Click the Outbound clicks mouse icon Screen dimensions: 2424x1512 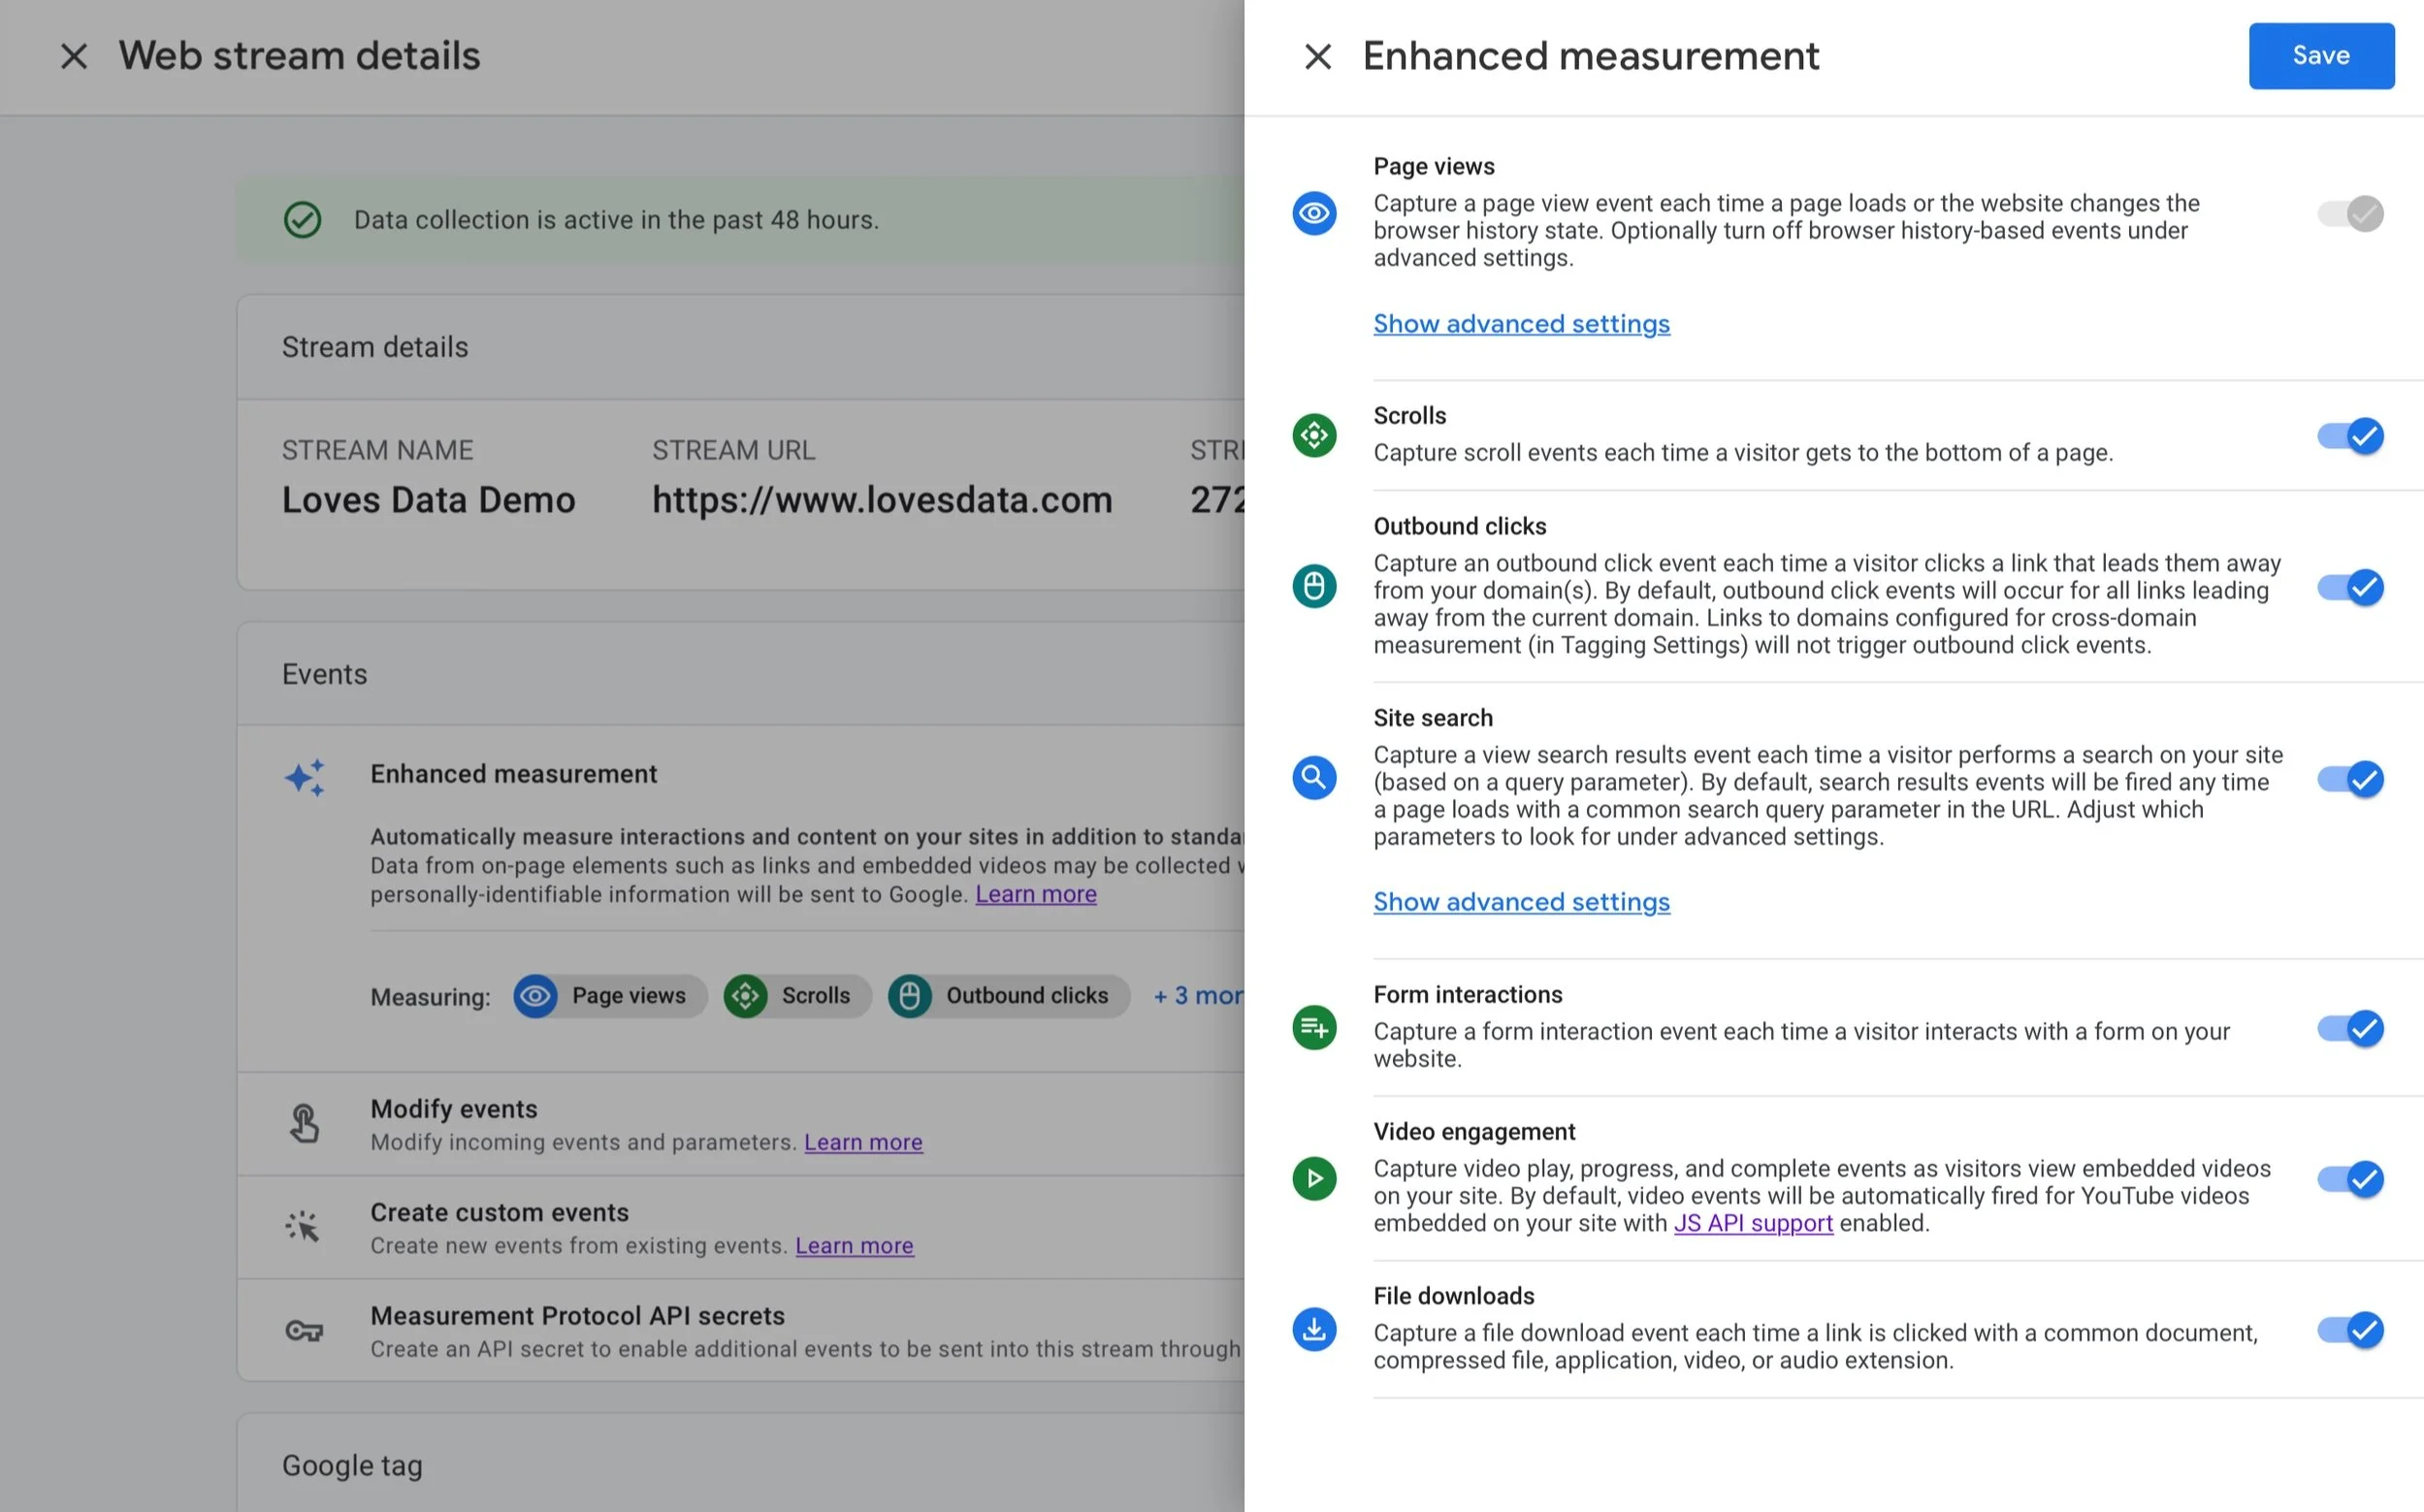point(1314,586)
